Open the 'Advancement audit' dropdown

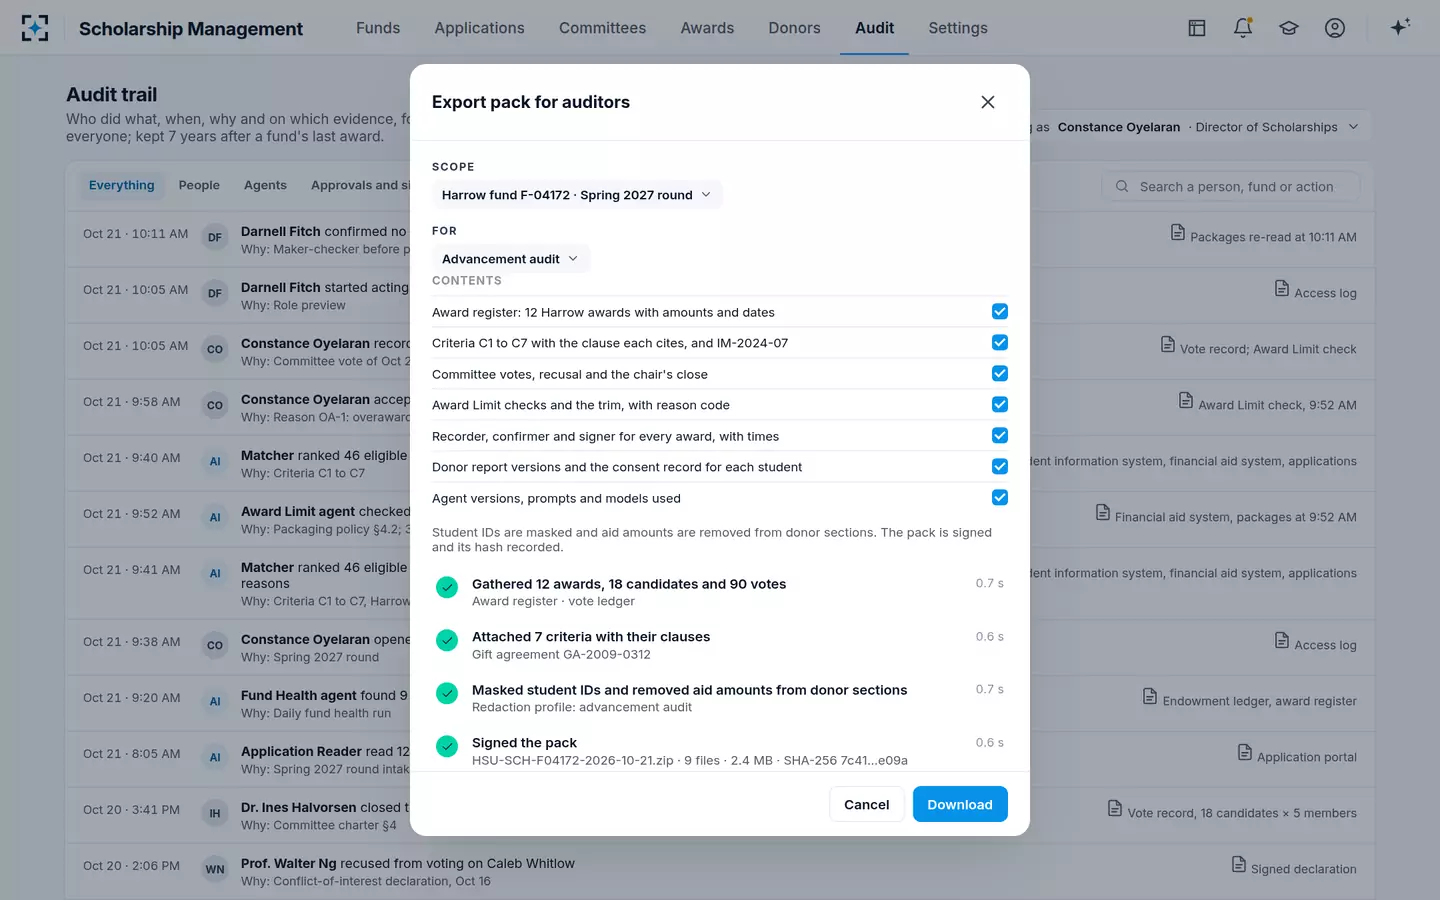coord(511,259)
